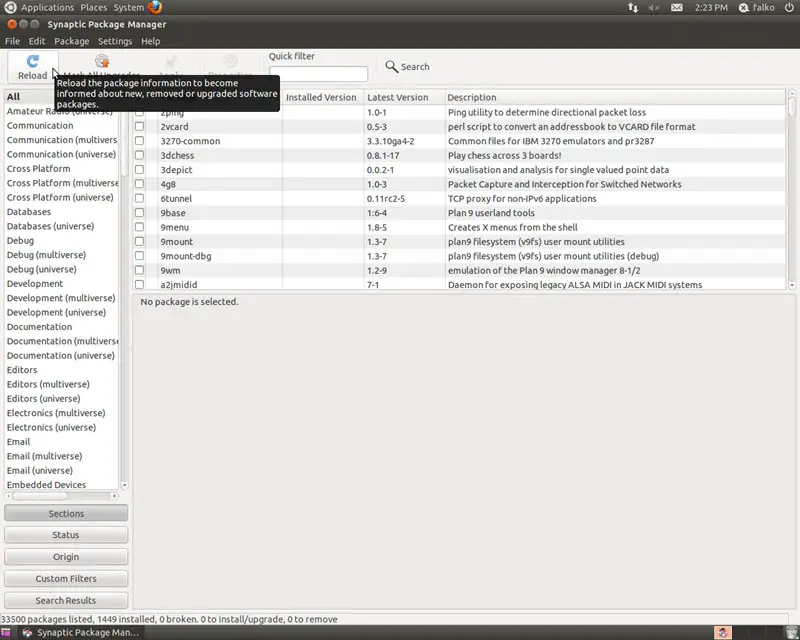Image resolution: width=800 pixels, height=640 pixels.
Task: Click the package list vertical scrollbar
Action: [792, 190]
